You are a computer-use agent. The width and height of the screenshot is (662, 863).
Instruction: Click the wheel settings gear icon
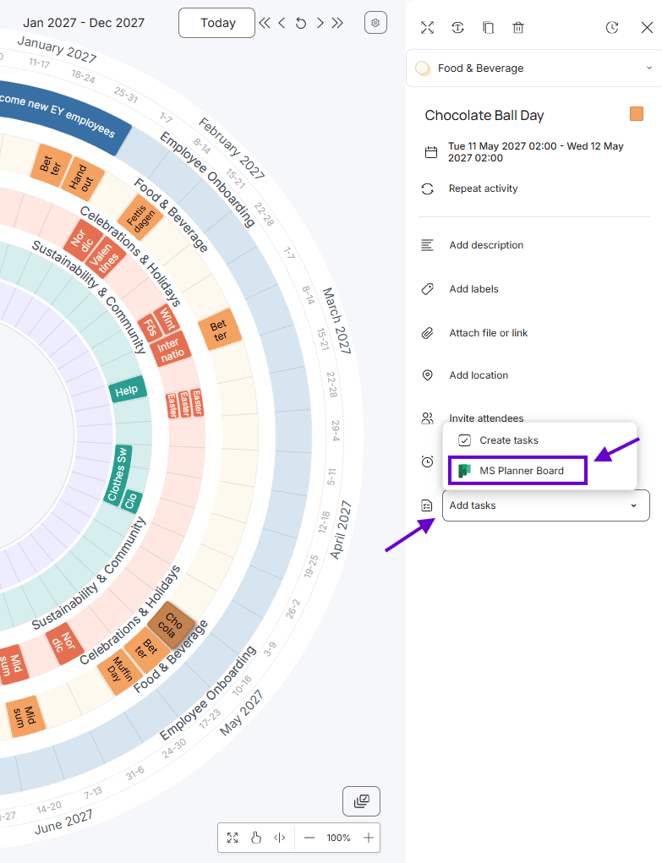tap(375, 23)
